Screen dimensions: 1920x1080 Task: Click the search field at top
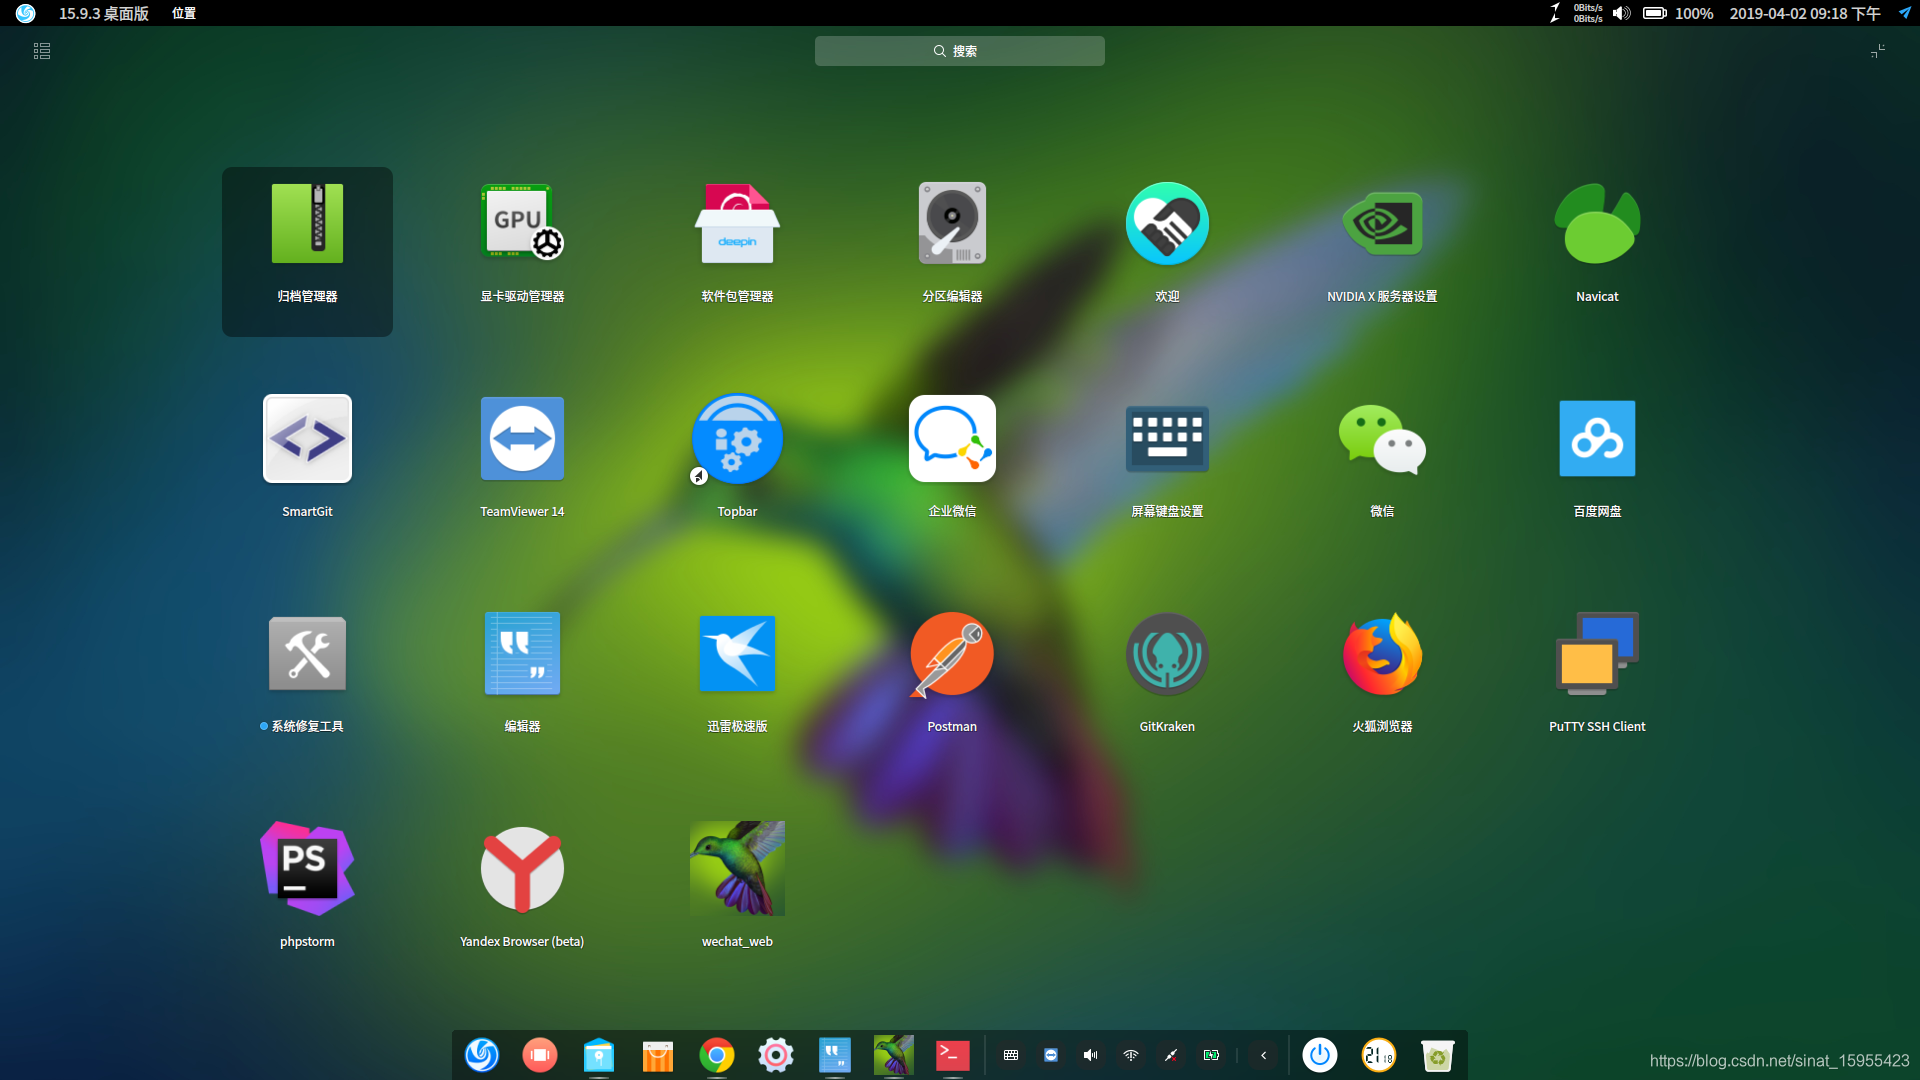click(960, 51)
